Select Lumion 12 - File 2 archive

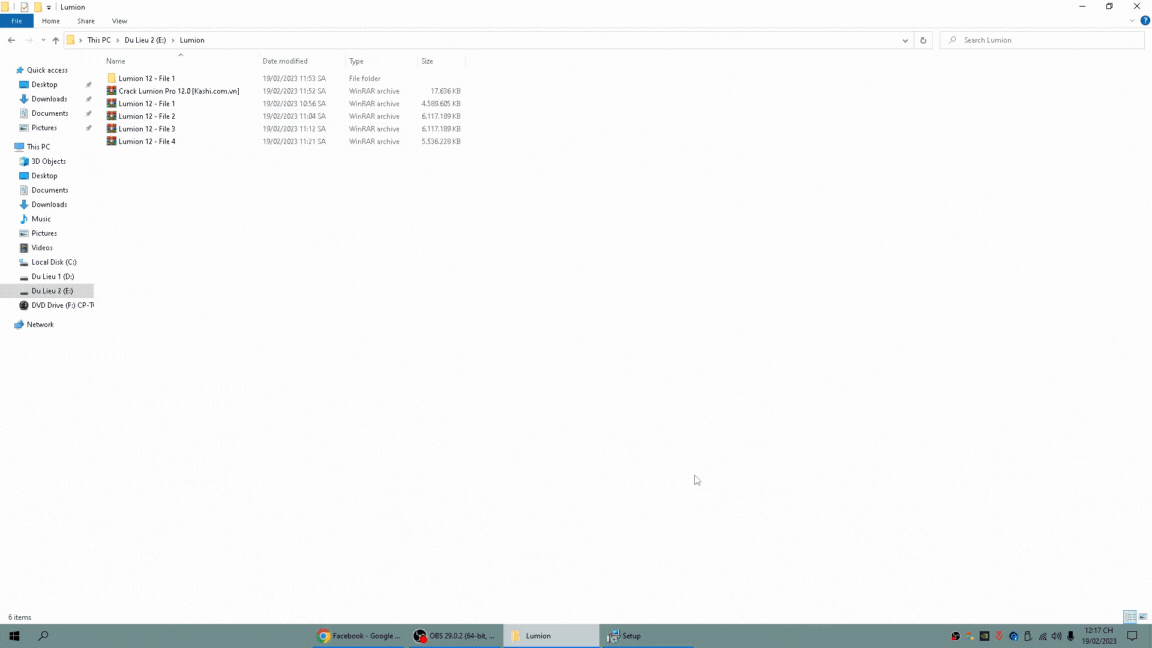[x=146, y=116]
